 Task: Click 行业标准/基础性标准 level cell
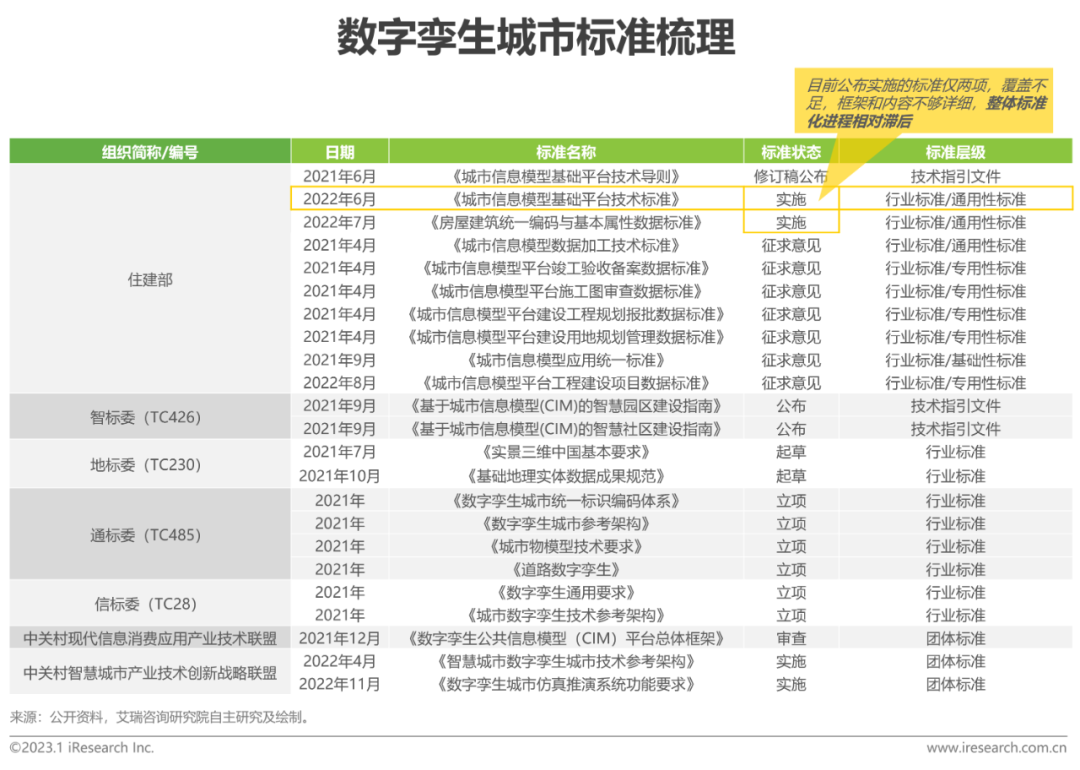click(955, 360)
